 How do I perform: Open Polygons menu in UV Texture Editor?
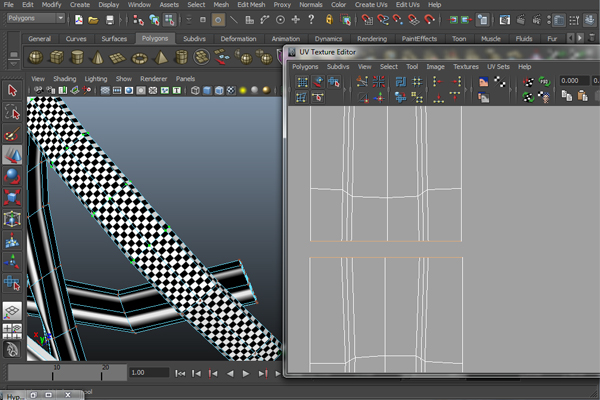pos(305,67)
